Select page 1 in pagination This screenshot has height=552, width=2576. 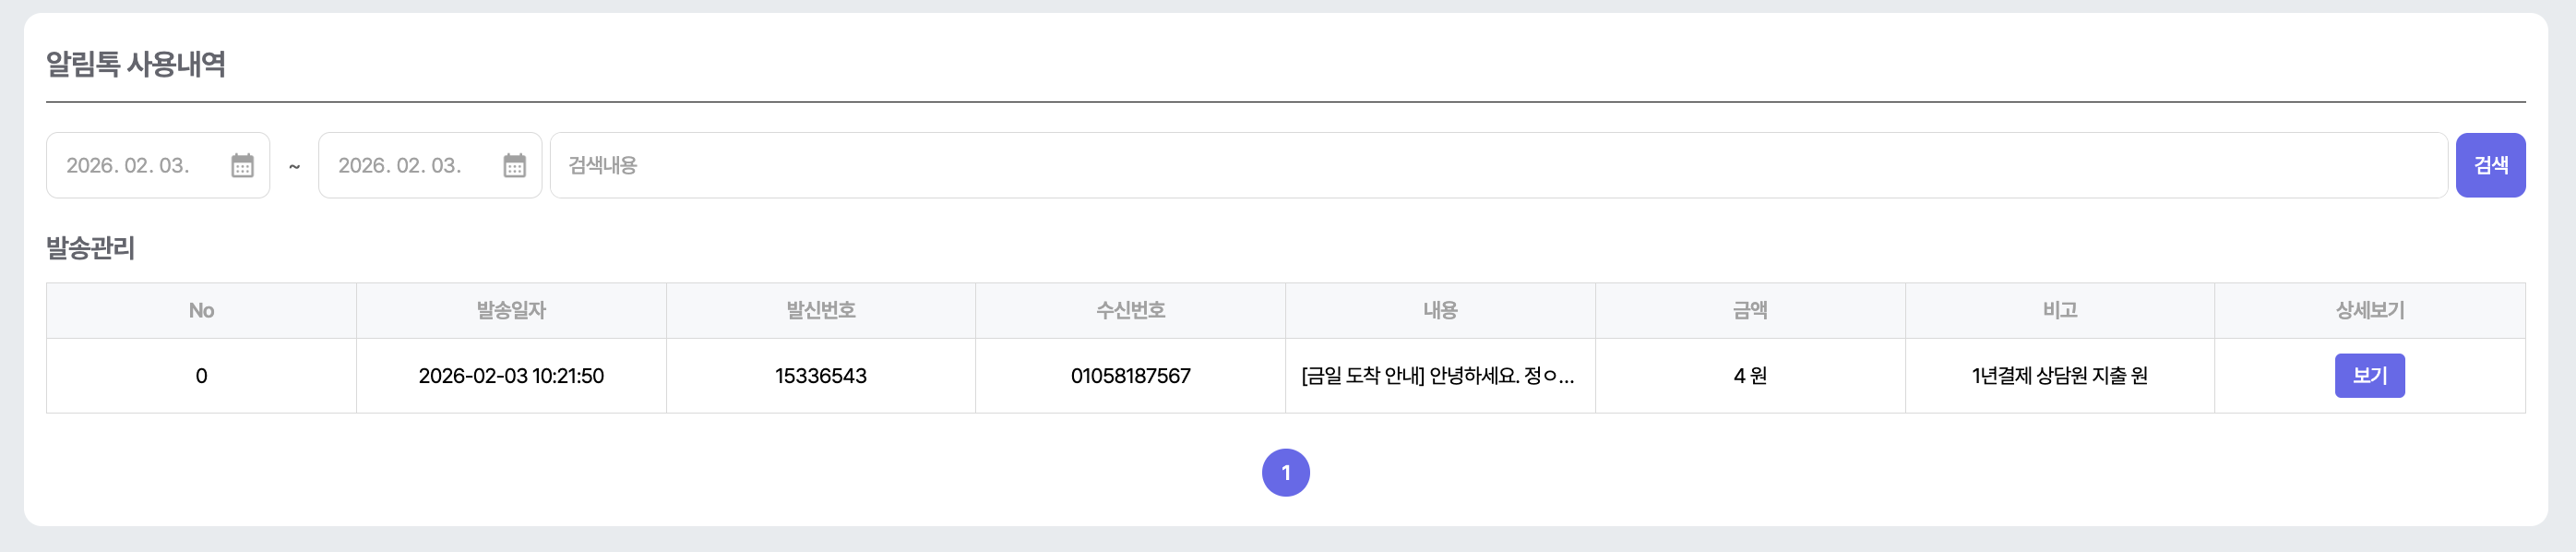click(1286, 473)
